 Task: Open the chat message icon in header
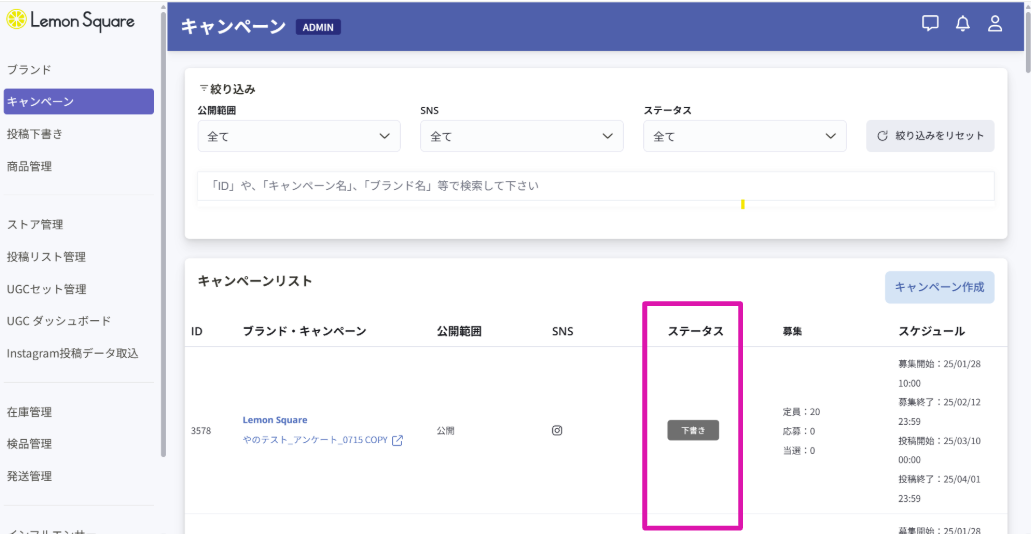point(930,24)
